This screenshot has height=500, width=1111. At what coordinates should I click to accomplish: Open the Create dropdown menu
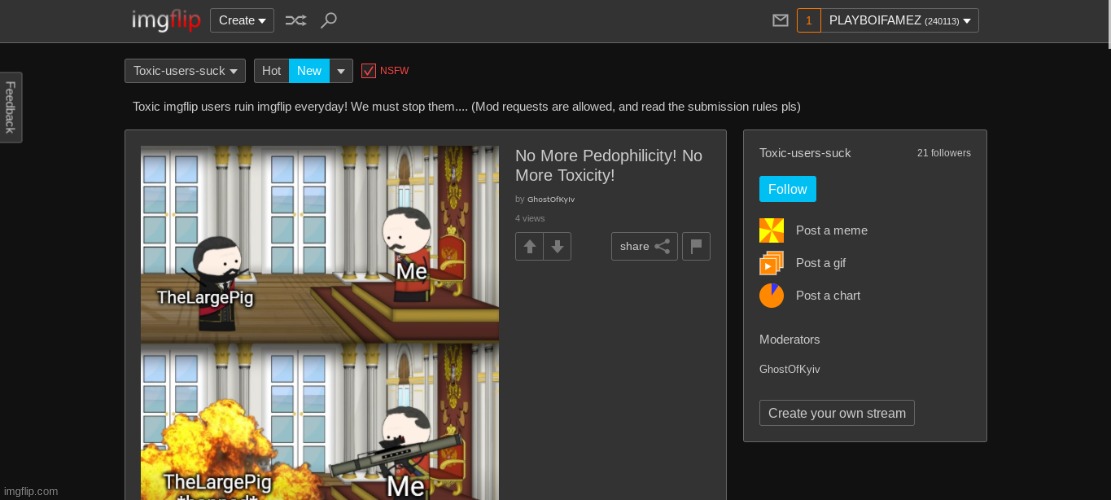242,20
